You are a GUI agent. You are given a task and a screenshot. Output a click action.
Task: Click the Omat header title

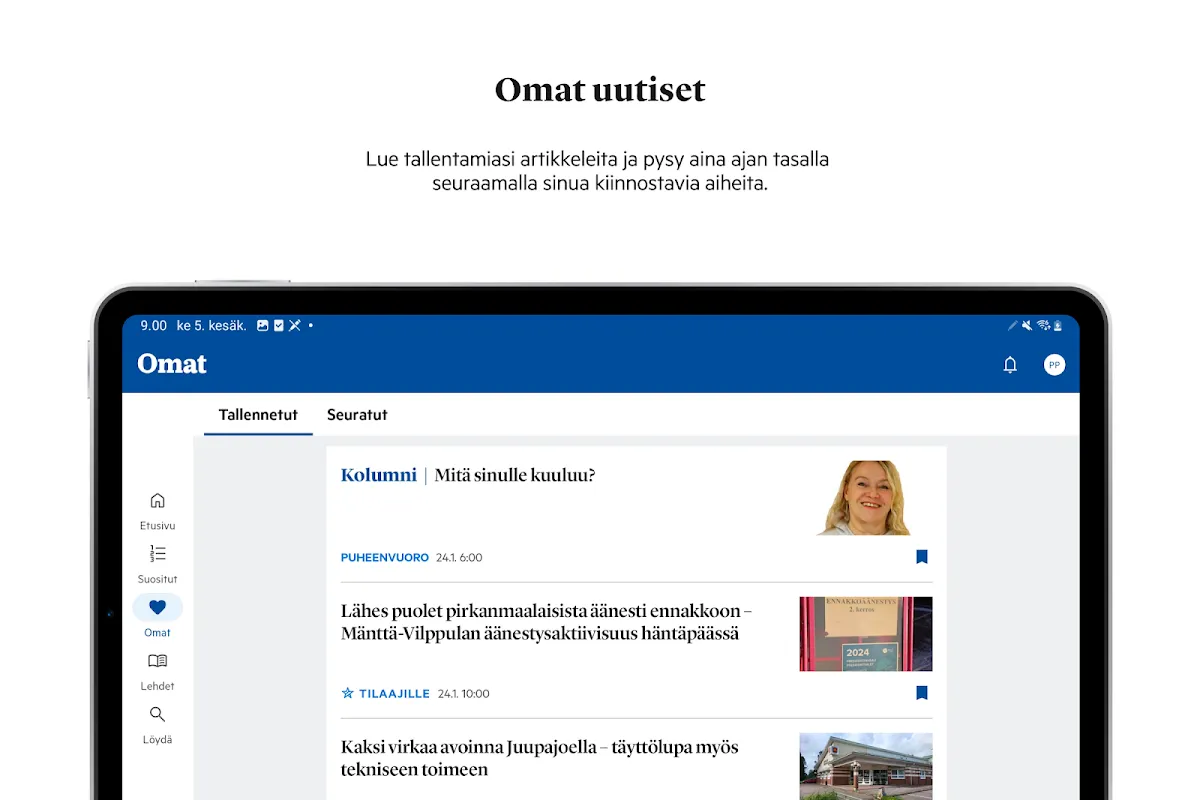[172, 364]
